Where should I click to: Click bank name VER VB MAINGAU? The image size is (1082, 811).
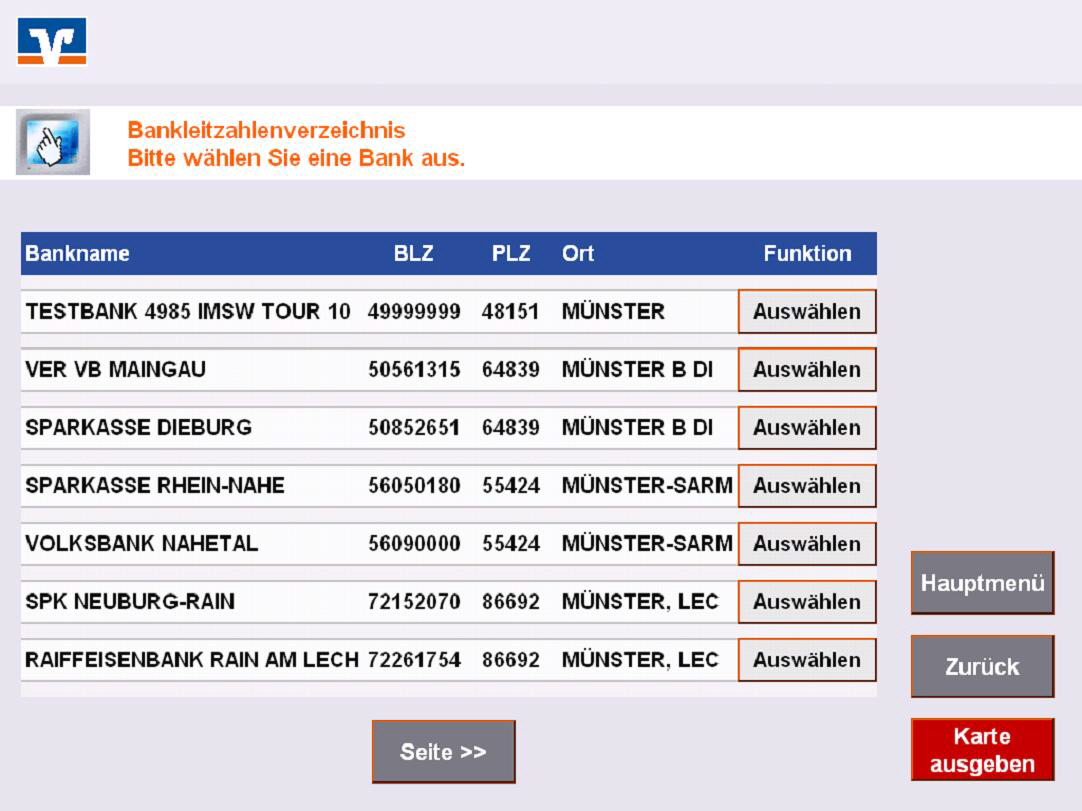tap(115, 369)
